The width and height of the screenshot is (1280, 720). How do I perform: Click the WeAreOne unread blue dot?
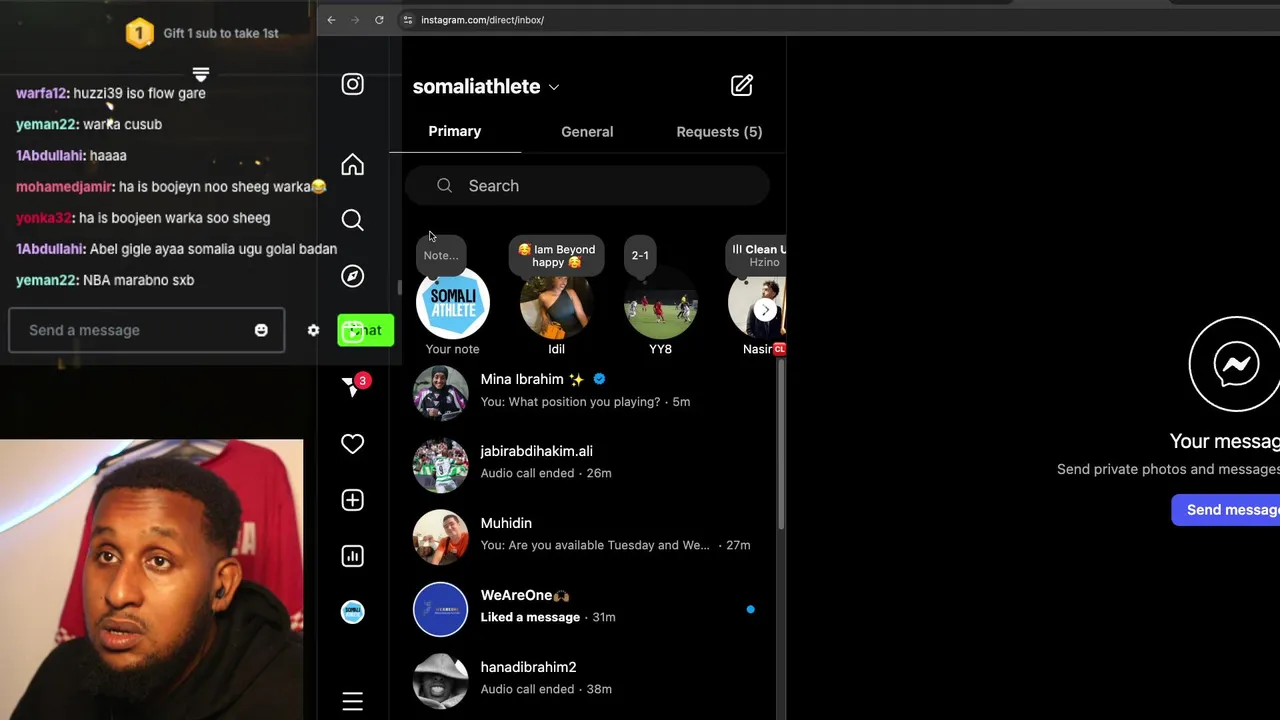click(750, 609)
